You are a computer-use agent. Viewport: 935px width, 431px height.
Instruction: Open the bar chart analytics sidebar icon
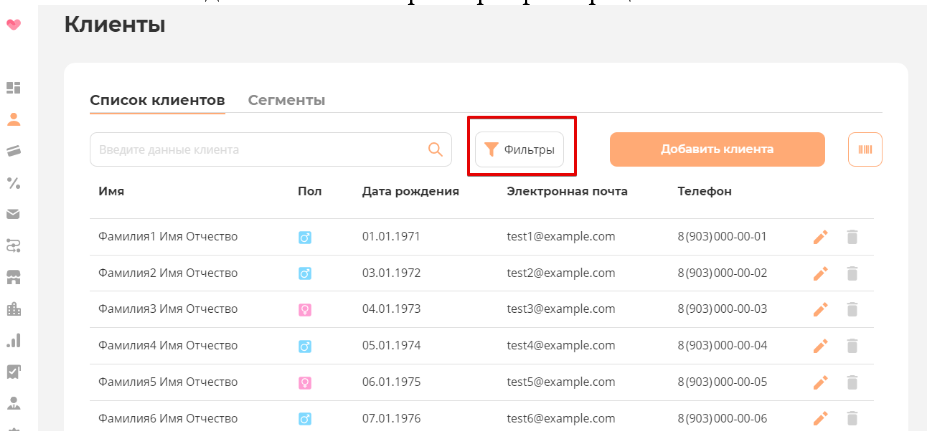pos(14,340)
